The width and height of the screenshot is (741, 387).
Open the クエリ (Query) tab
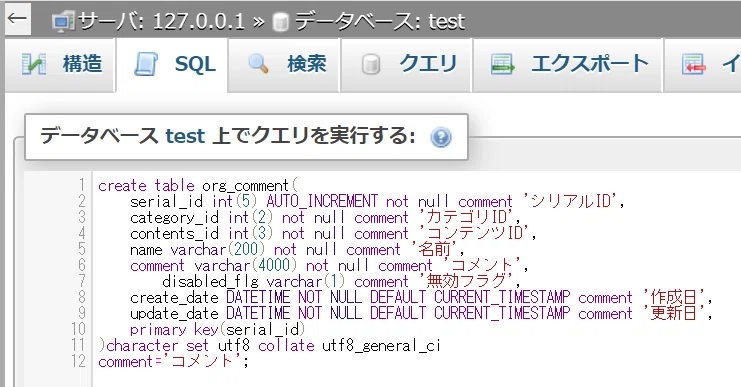tap(406, 65)
